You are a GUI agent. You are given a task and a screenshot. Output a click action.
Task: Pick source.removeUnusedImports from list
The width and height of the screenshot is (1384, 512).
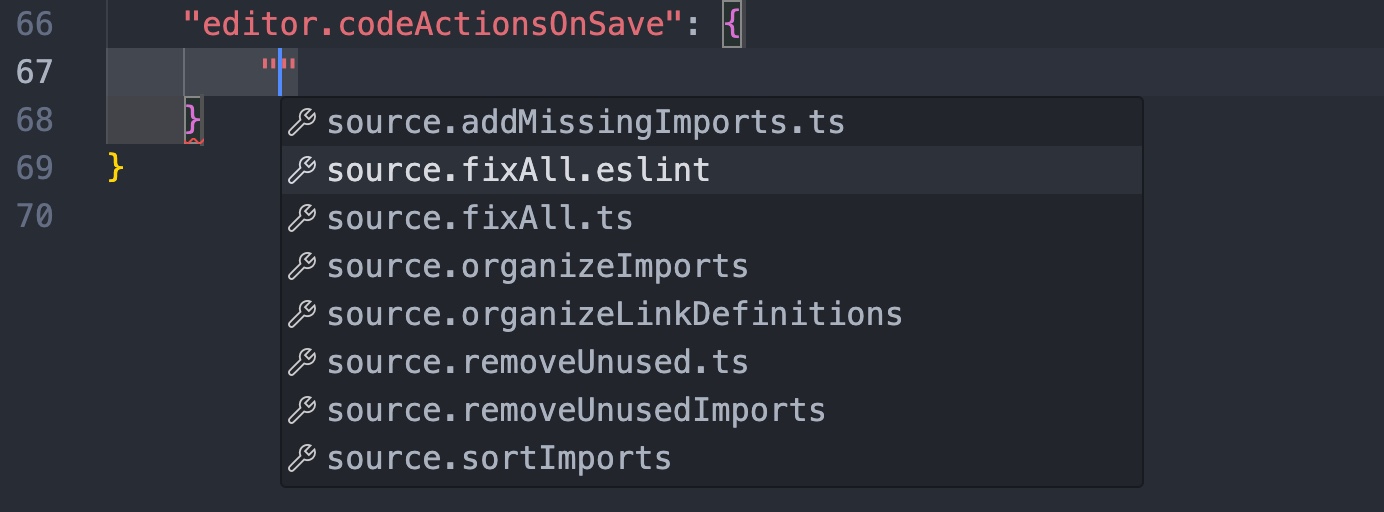(x=576, y=410)
